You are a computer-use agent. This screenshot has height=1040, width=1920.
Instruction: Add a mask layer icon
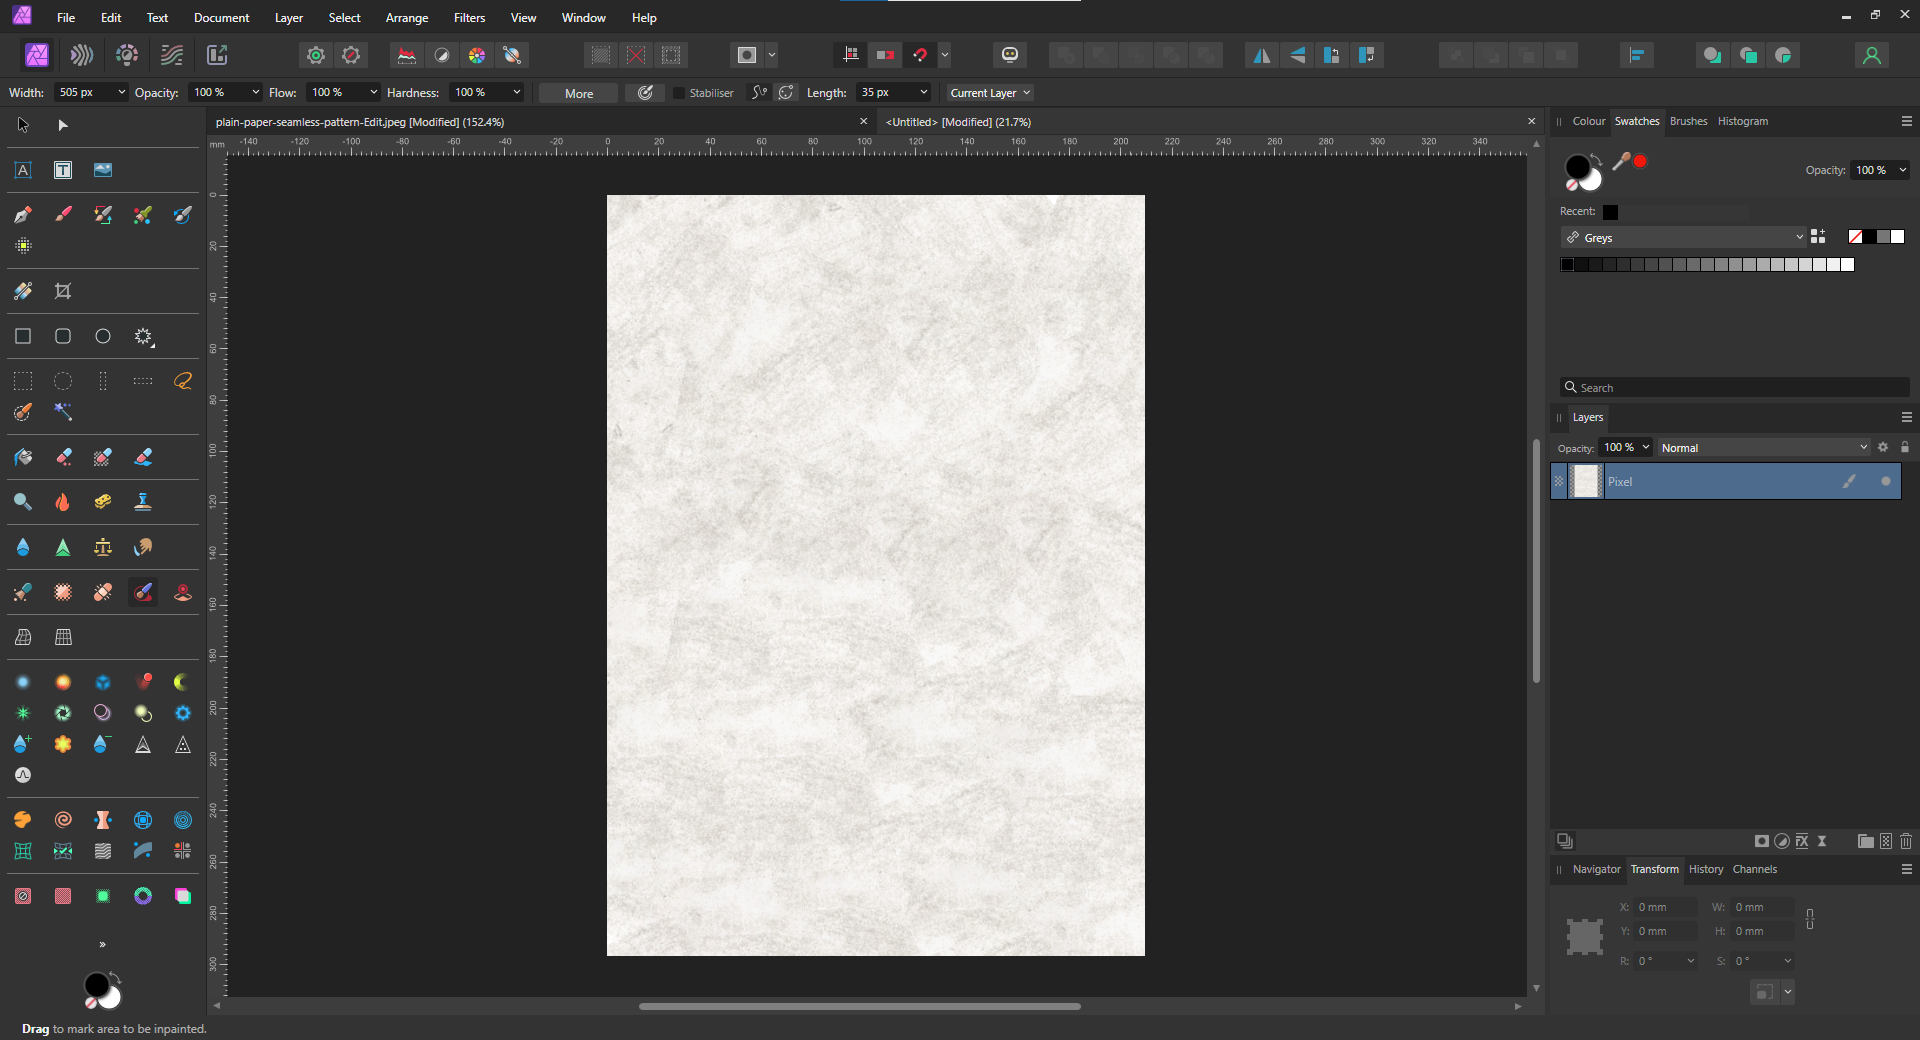[1762, 841]
